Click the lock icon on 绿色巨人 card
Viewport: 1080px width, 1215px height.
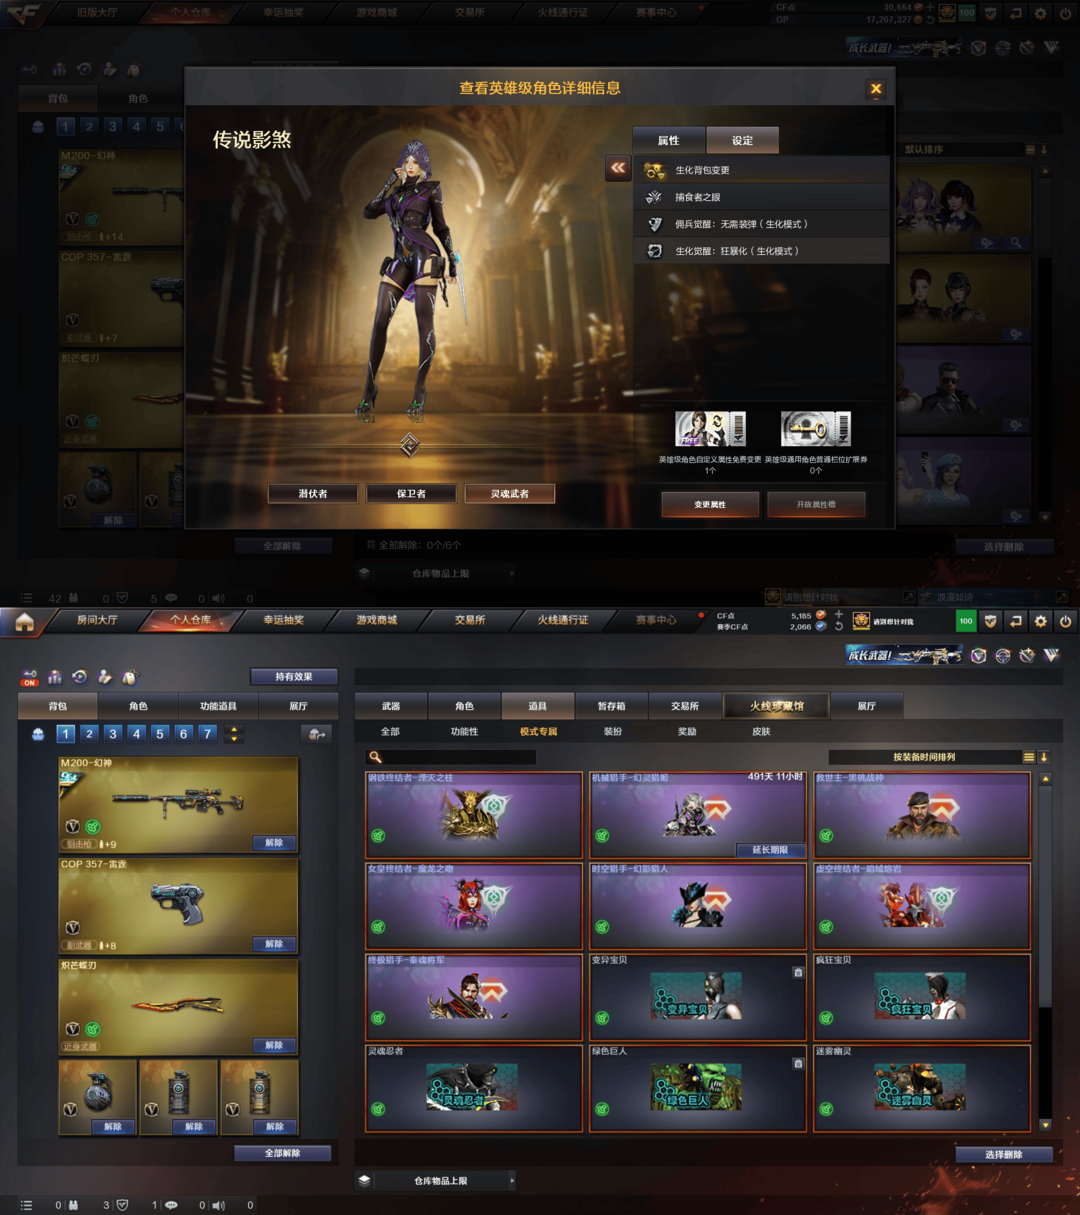798,1063
